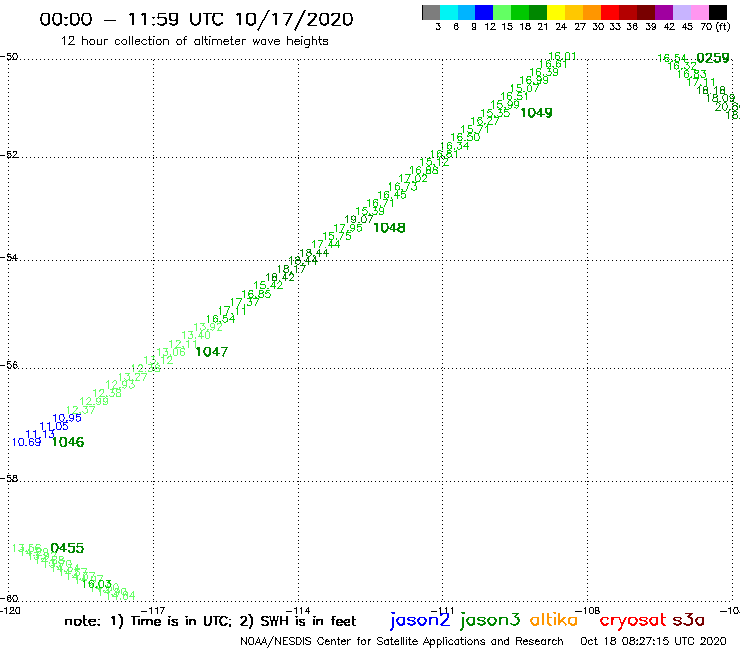The width and height of the screenshot is (740, 650).
Task: Click the -108 longitude axis label
Action: pyautogui.click(x=588, y=611)
